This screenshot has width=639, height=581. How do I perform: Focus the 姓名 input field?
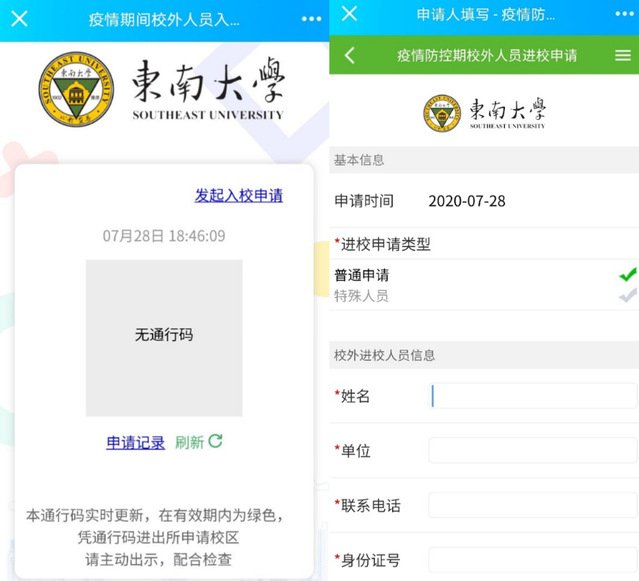533,396
